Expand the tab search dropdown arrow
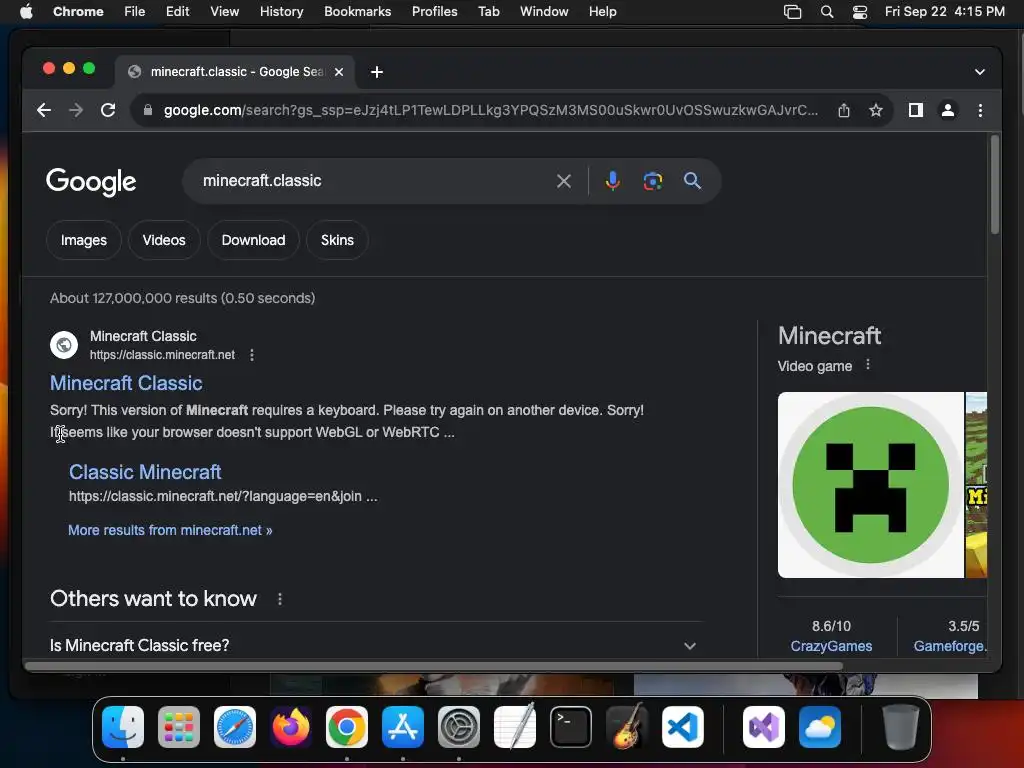This screenshot has width=1024, height=768. click(980, 72)
